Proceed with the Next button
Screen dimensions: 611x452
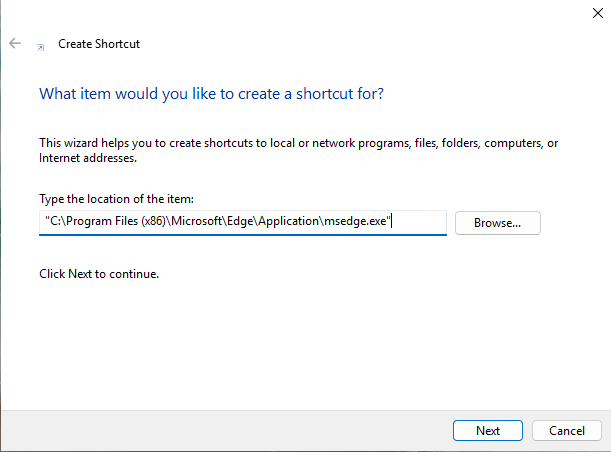click(x=487, y=431)
